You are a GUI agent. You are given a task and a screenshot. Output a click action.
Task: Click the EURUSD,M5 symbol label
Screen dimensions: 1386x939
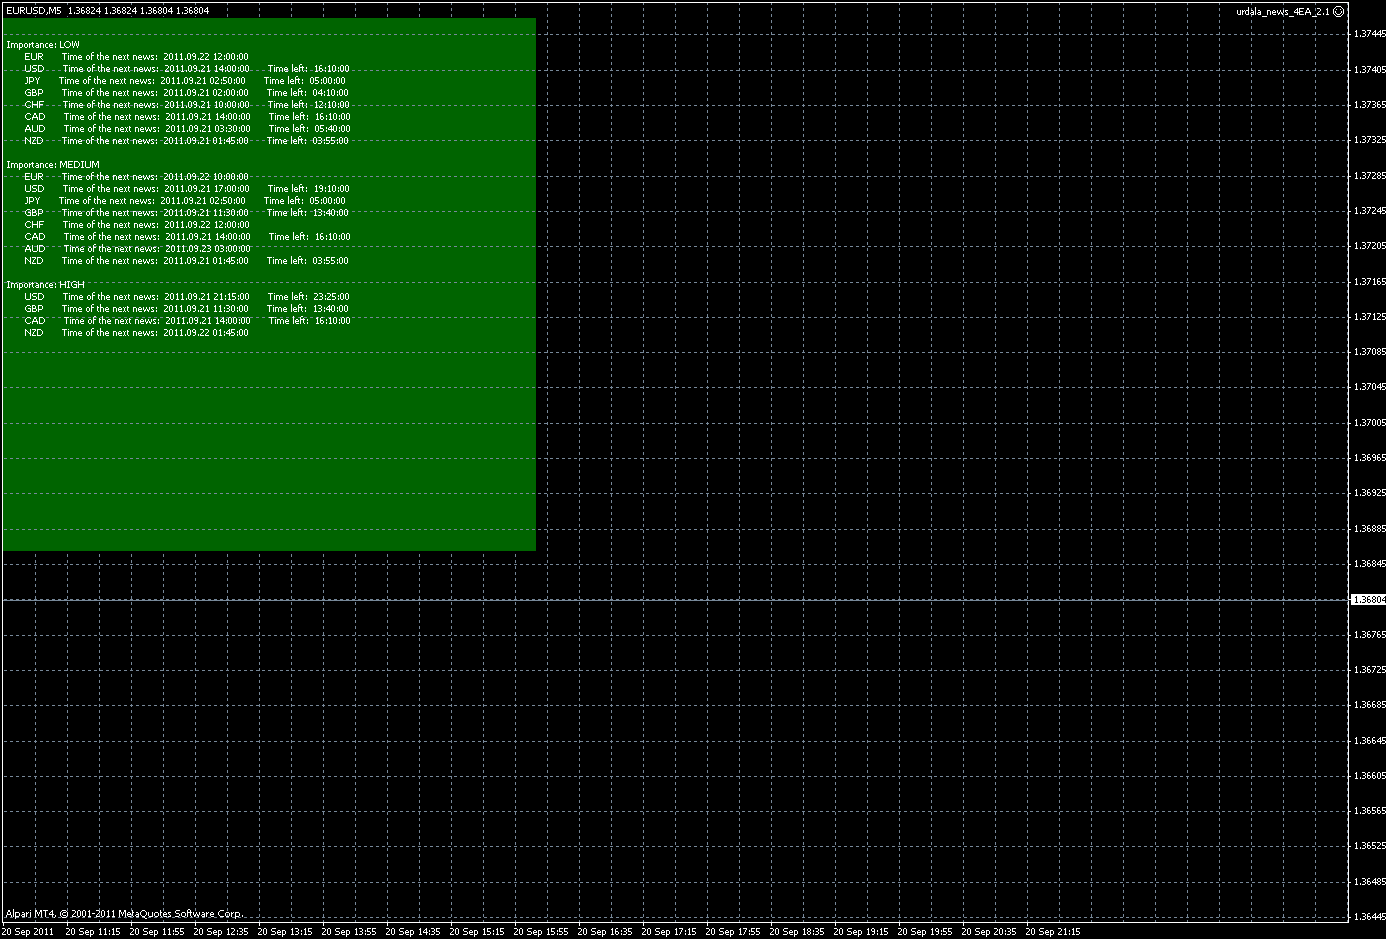pyautogui.click(x=33, y=11)
